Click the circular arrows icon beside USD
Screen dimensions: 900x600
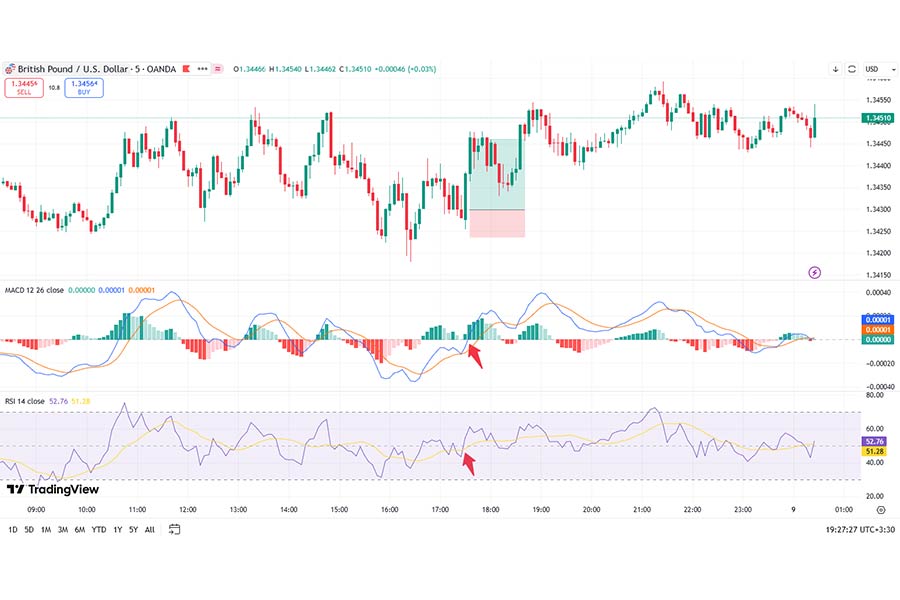click(x=852, y=69)
